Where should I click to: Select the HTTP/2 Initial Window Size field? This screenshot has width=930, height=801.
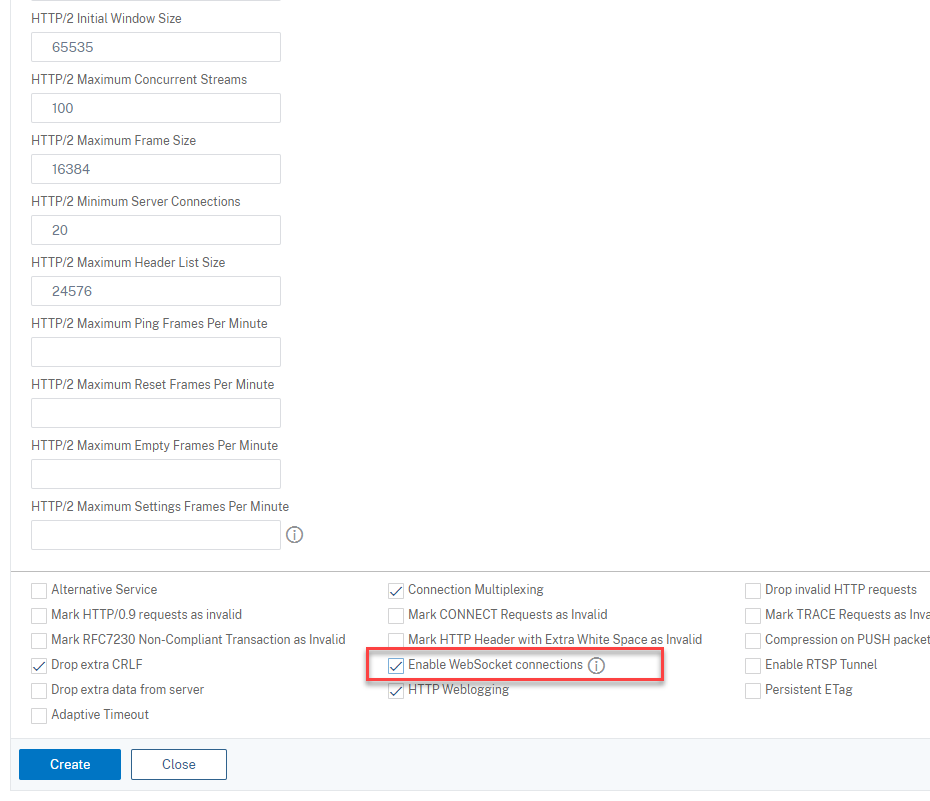point(155,47)
